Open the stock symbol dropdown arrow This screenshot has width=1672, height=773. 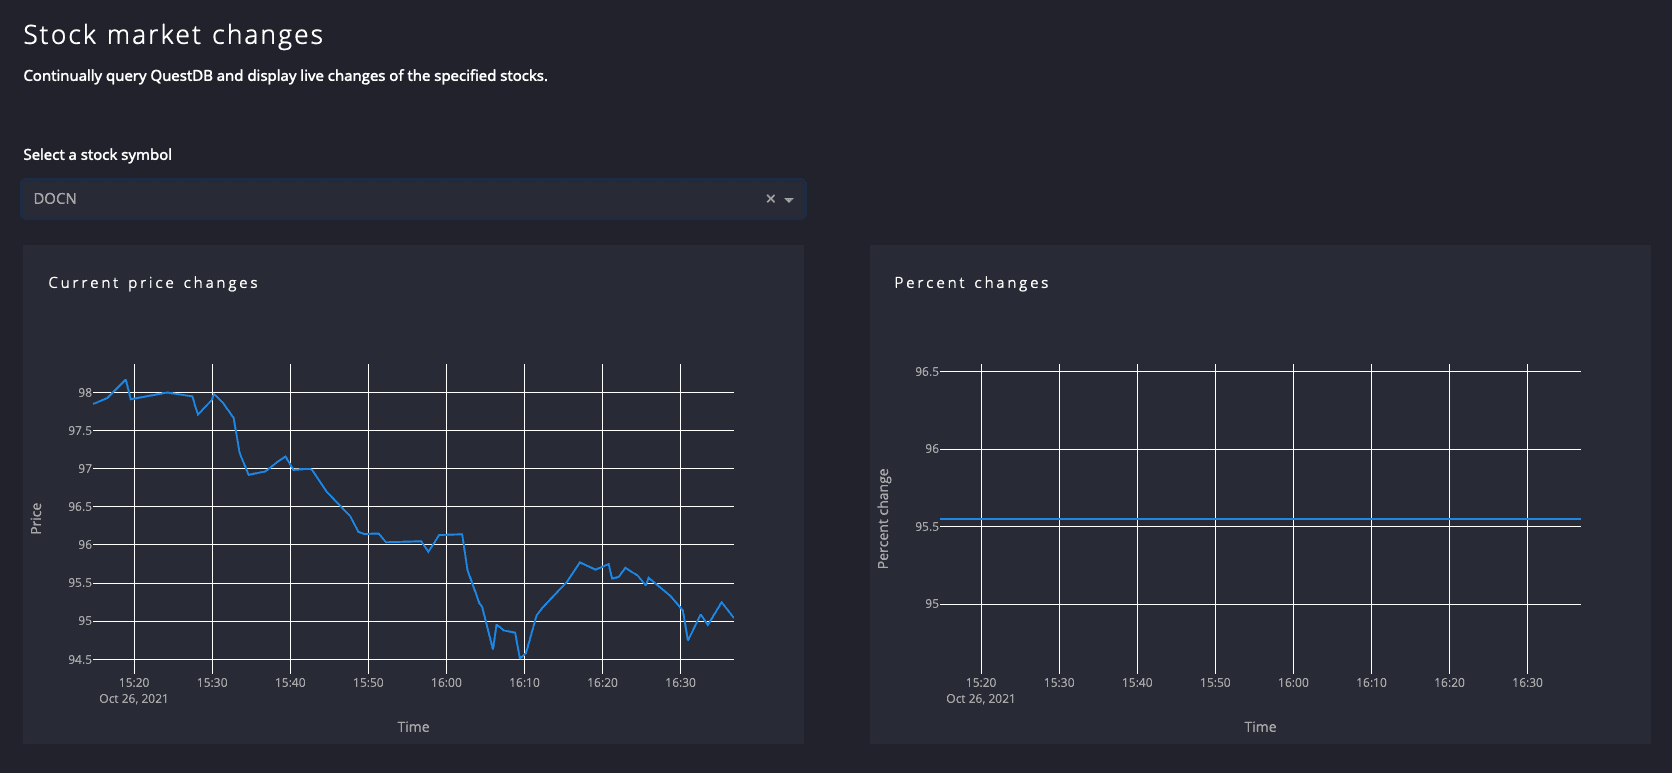[789, 200]
